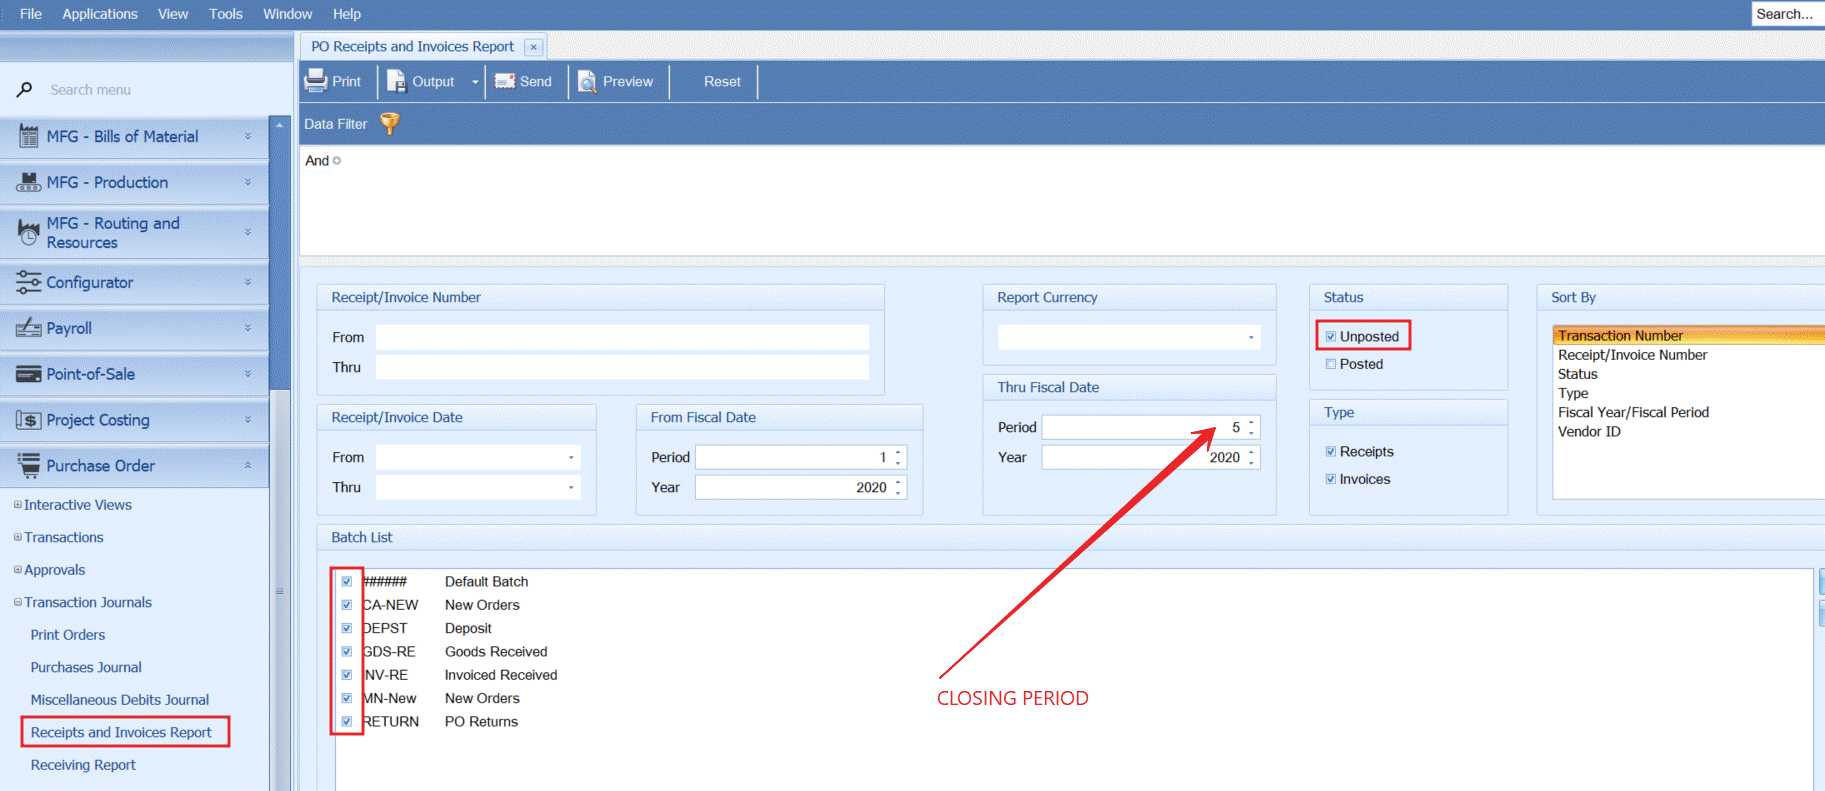Open the Report Currency dropdown
The image size is (1825, 791).
tap(1250, 338)
